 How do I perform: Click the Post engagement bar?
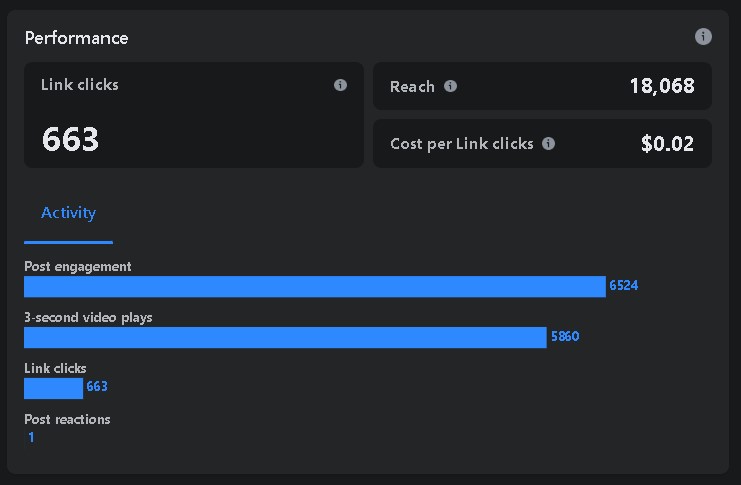tap(315, 286)
